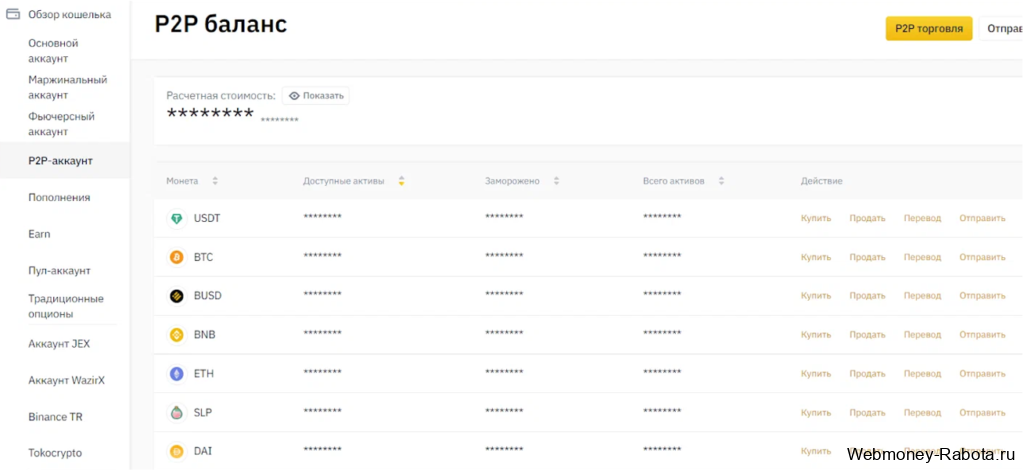
Task: Click the P2P баланс heading
Action: pyautogui.click(x=221, y=24)
